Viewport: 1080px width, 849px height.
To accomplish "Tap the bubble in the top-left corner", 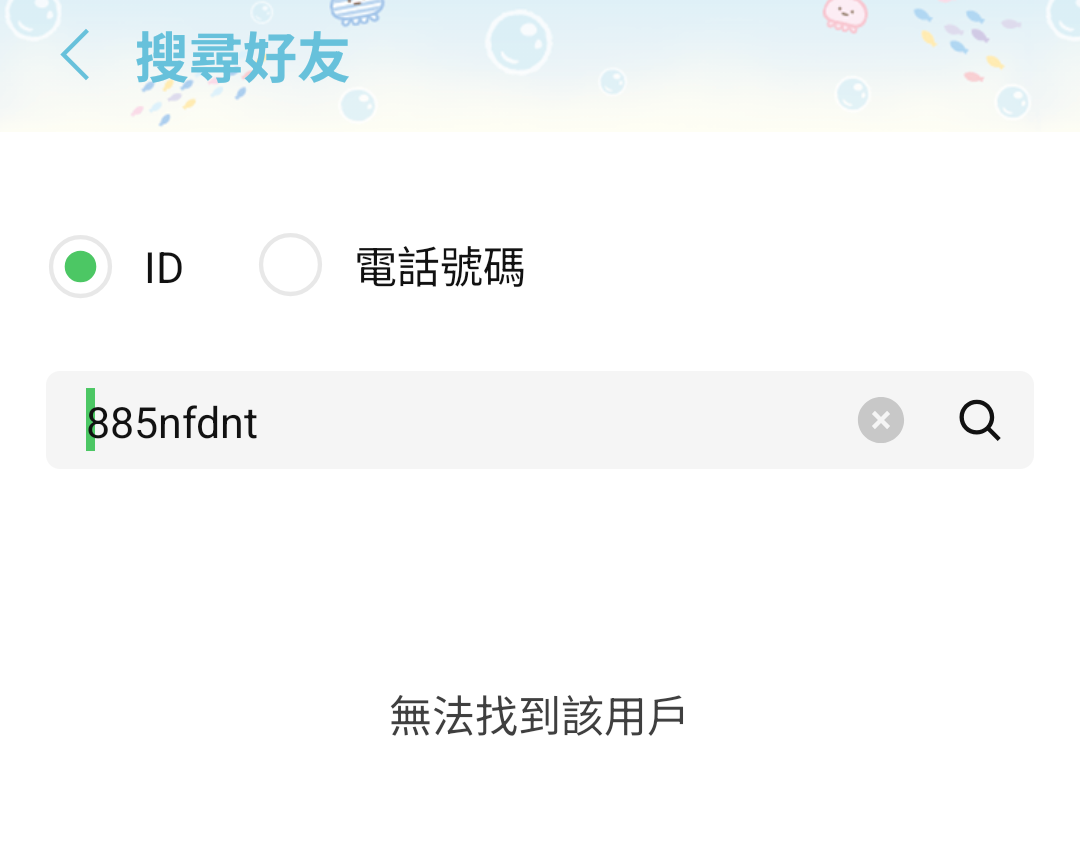I will click(32, 17).
